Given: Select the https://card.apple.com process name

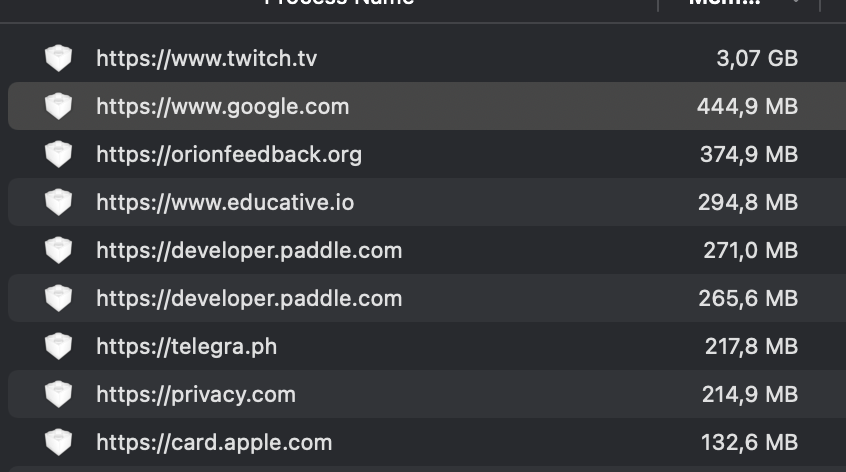Looking at the screenshot, I should tap(214, 442).
